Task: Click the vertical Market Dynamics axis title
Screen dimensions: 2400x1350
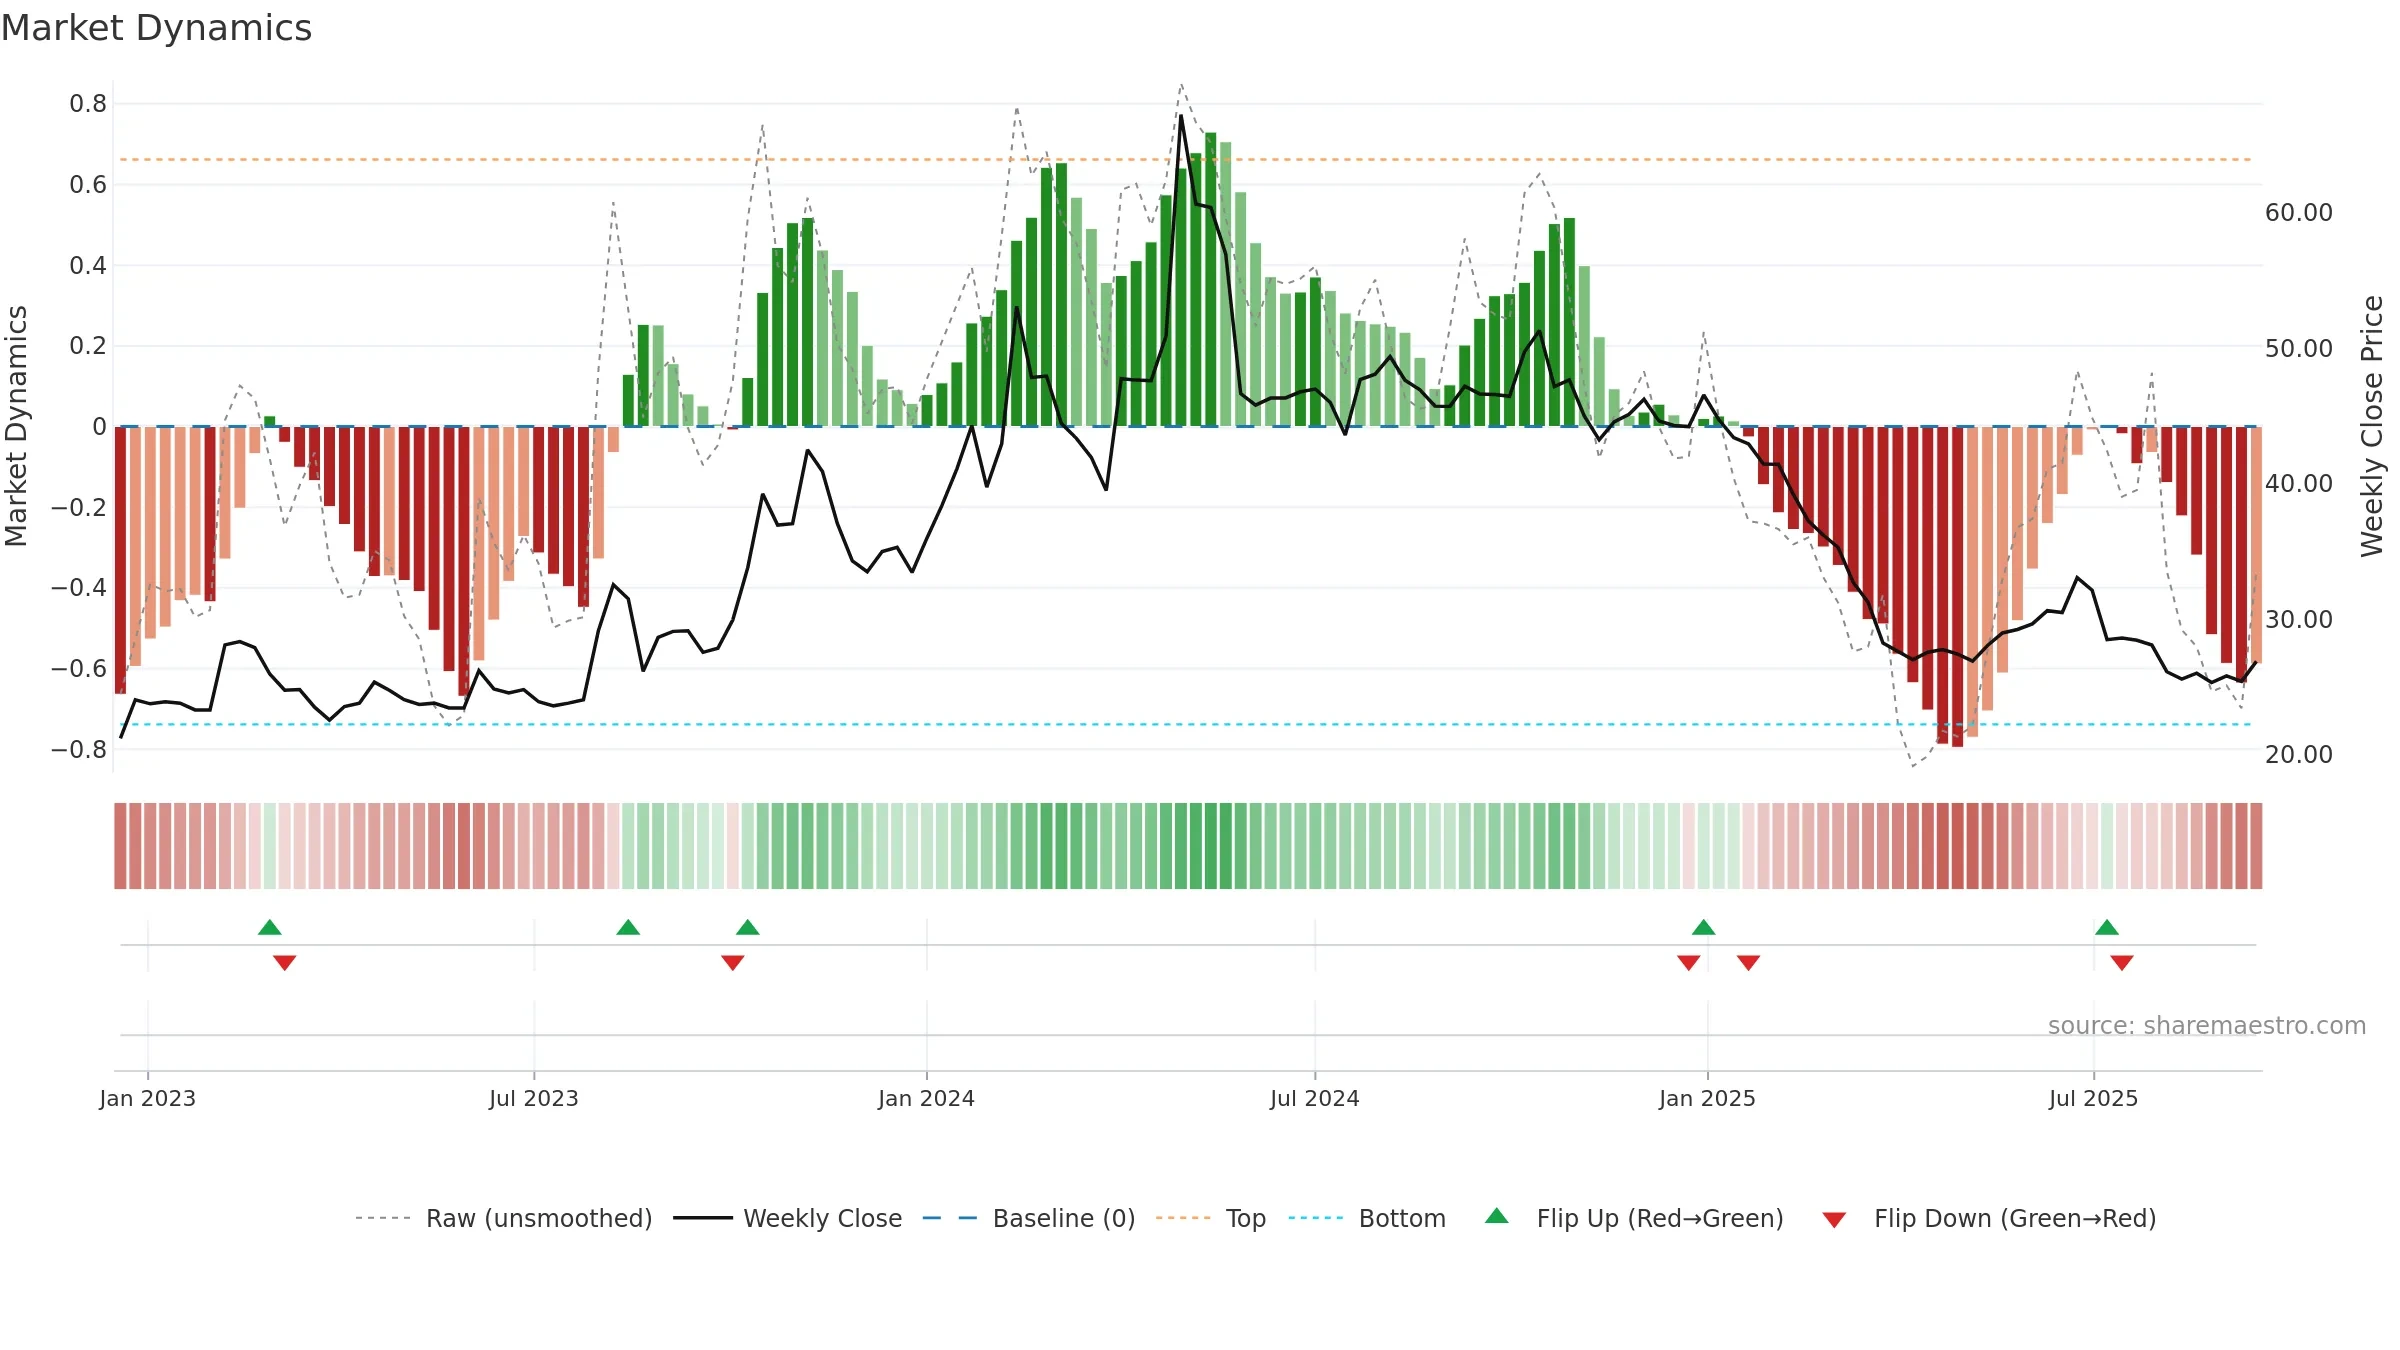Action: 16,426
